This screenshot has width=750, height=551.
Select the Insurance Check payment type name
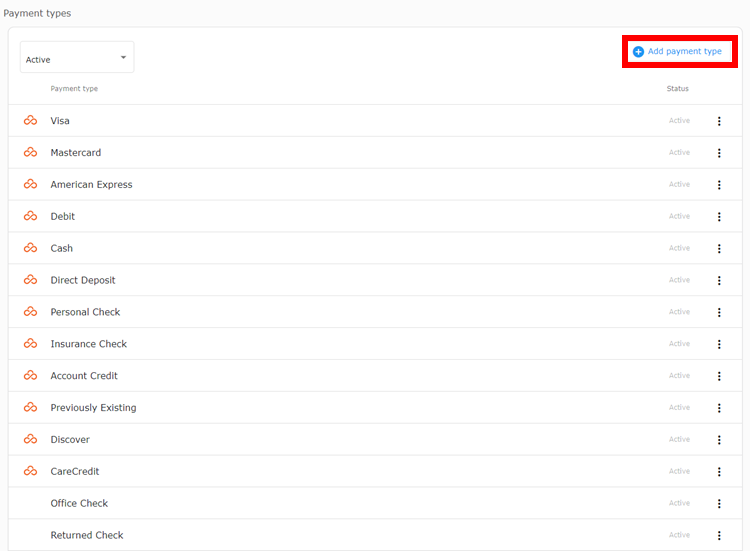(88, 344)
